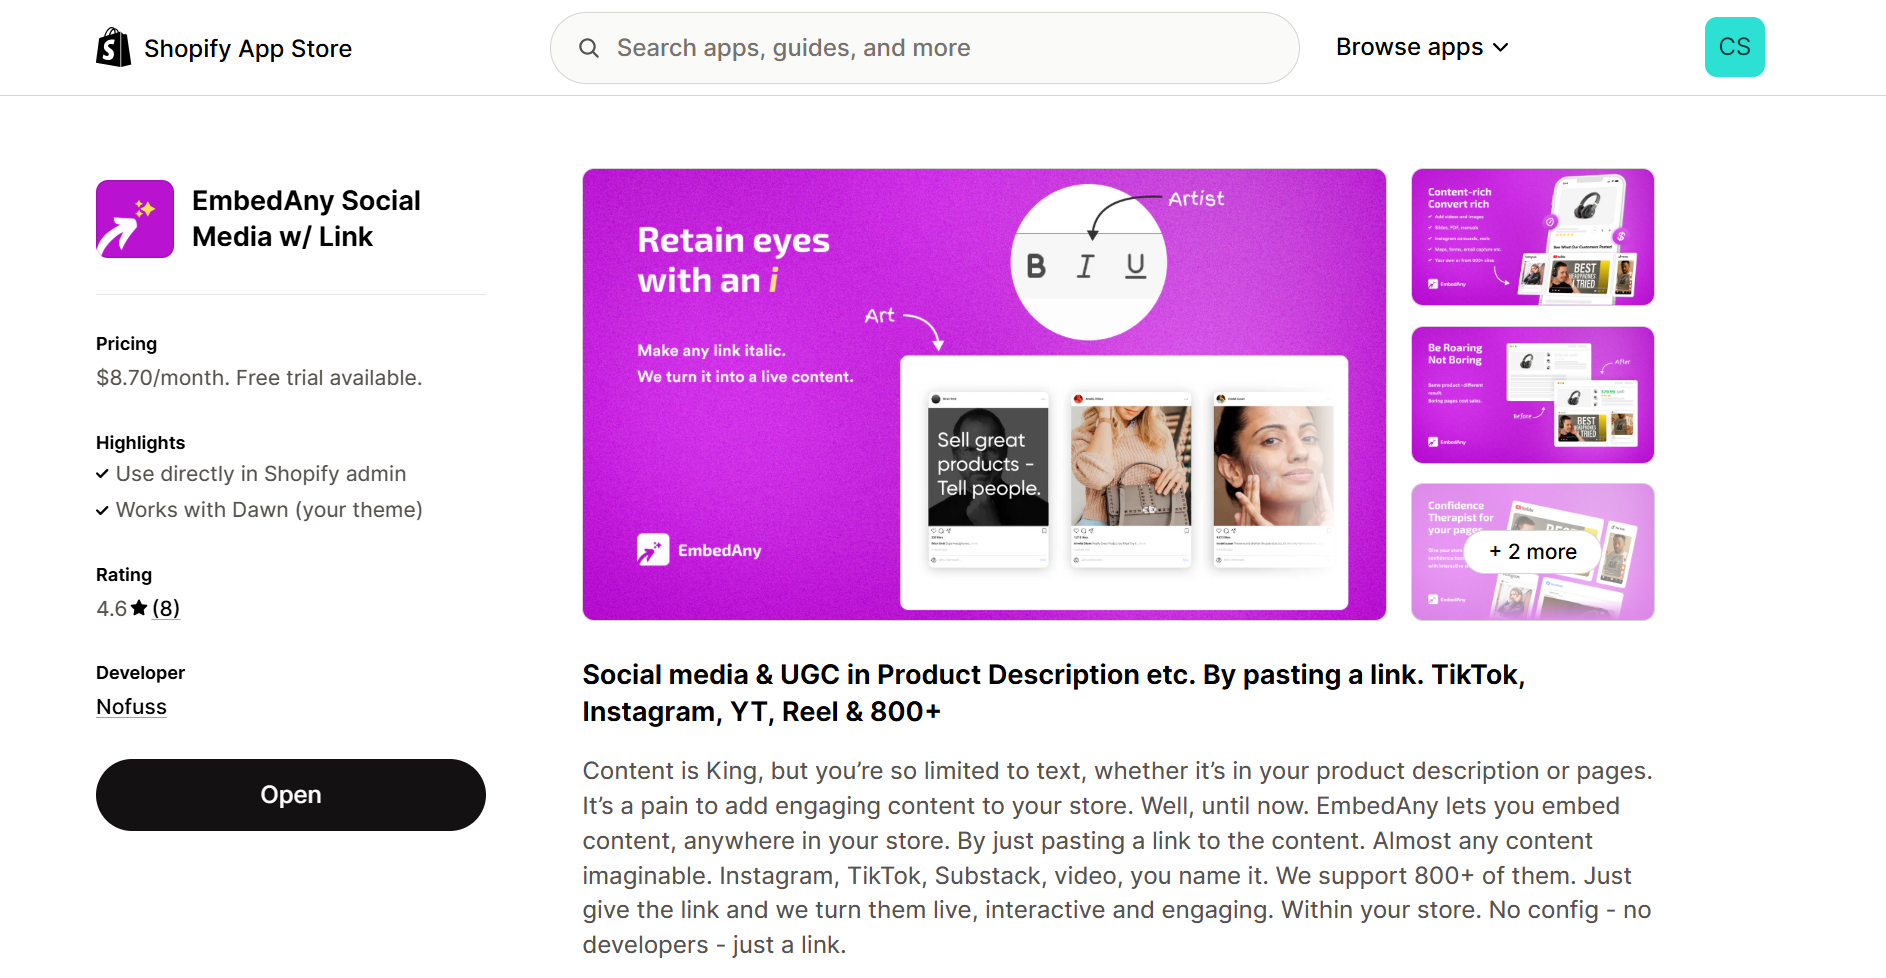Open the Shopify App Store home link
This screenshot has height=978, width=1886.
[247, 48]
